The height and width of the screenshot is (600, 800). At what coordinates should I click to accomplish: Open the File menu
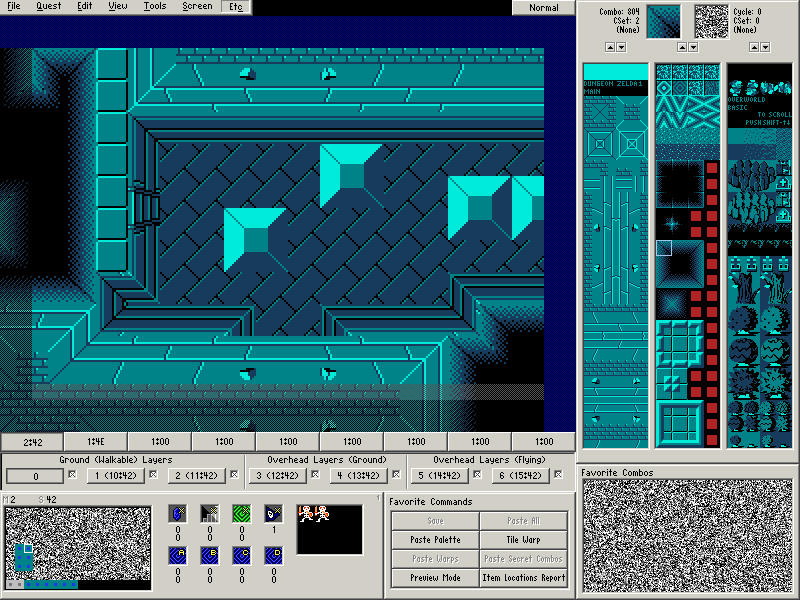(x=14, y=7)
